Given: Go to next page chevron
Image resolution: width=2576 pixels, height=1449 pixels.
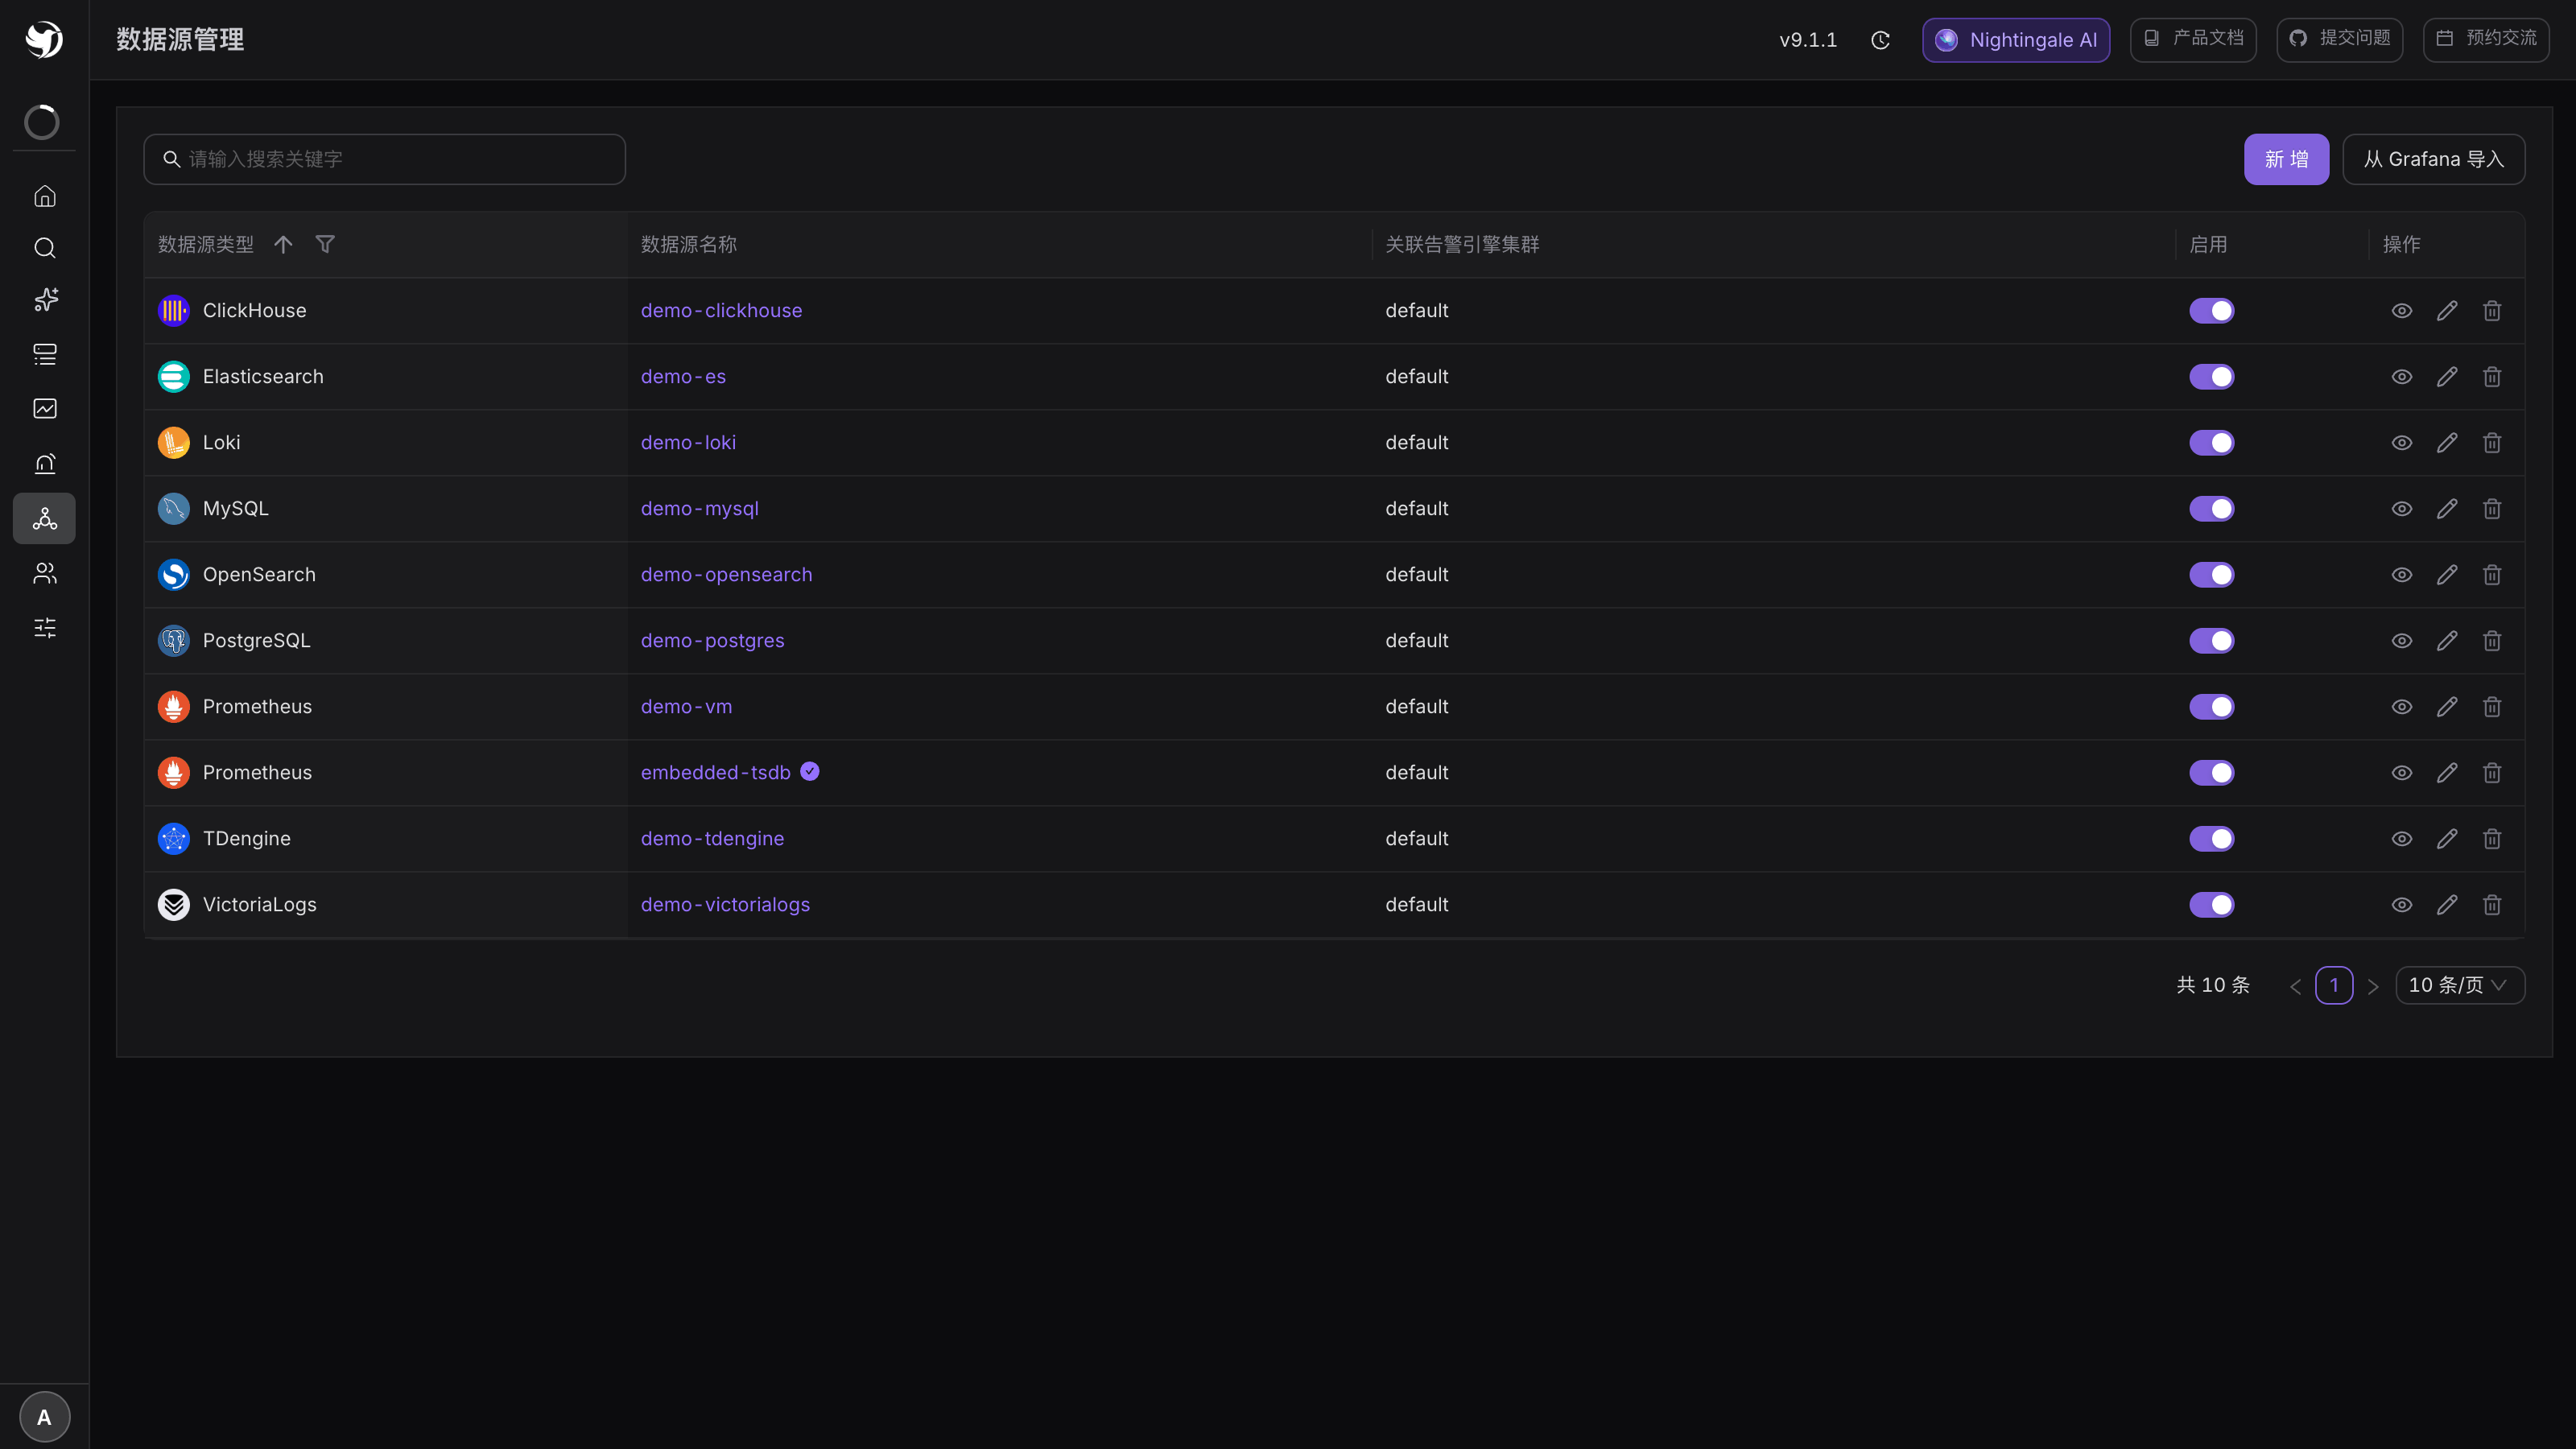Looking at the screenshot, I should click(x=2372, y=986).
